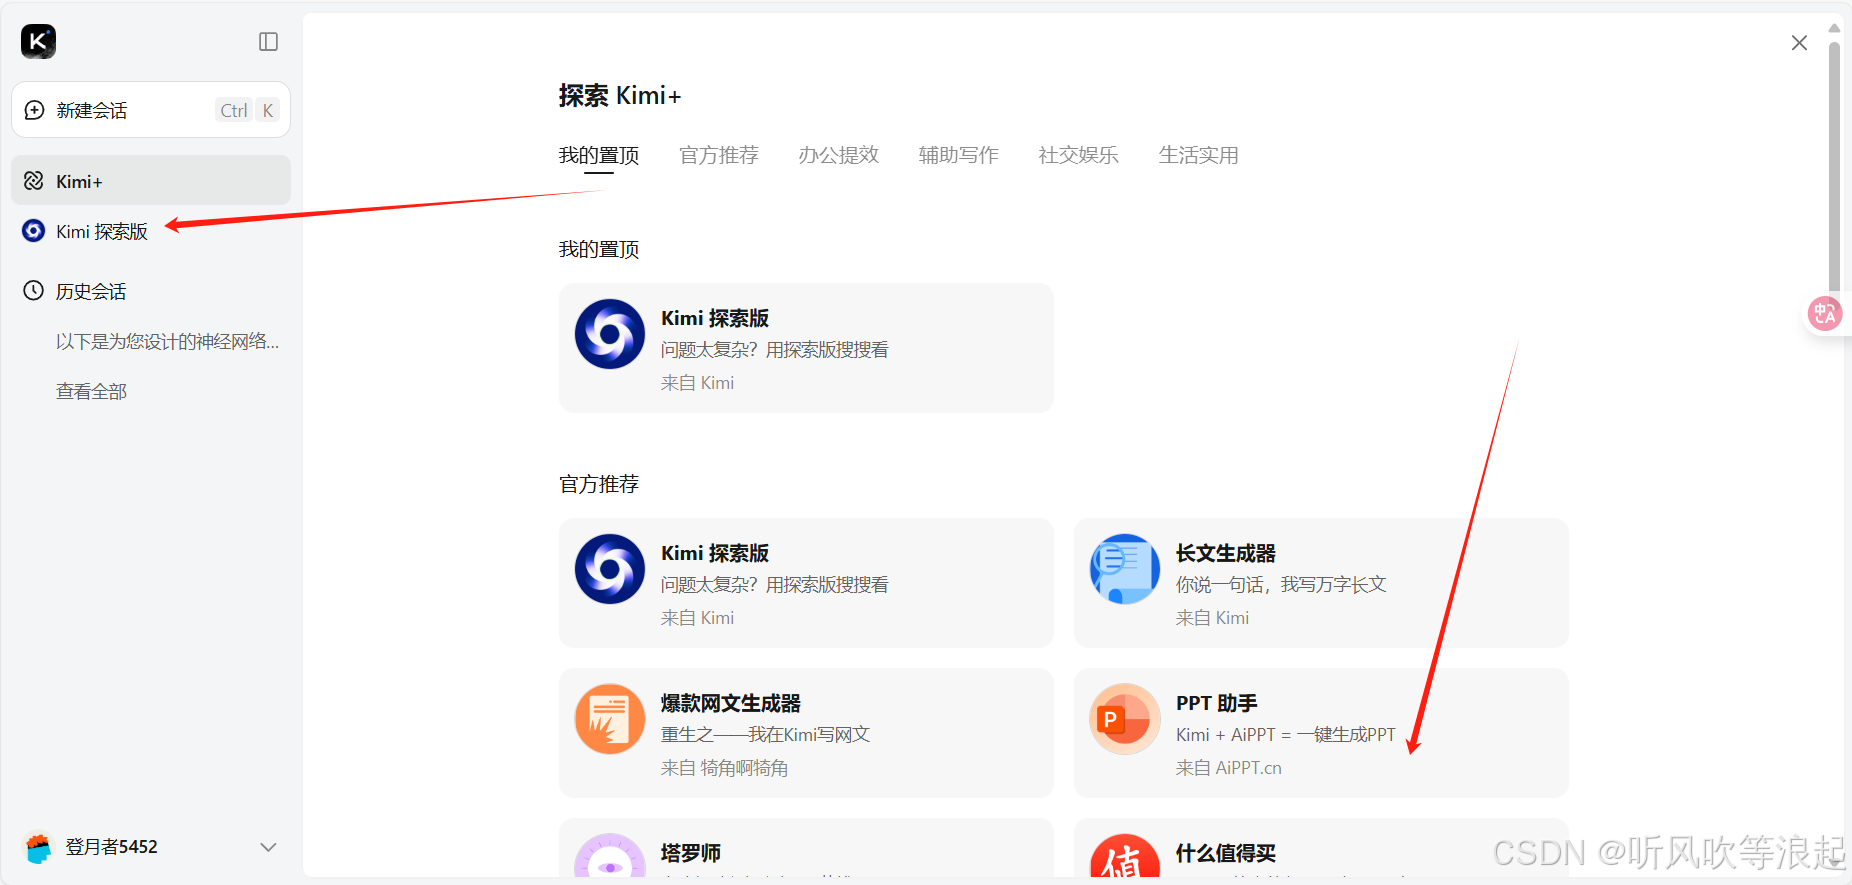
Task: Click the clock icon next to 历史会话
Action: coord(34,291)
